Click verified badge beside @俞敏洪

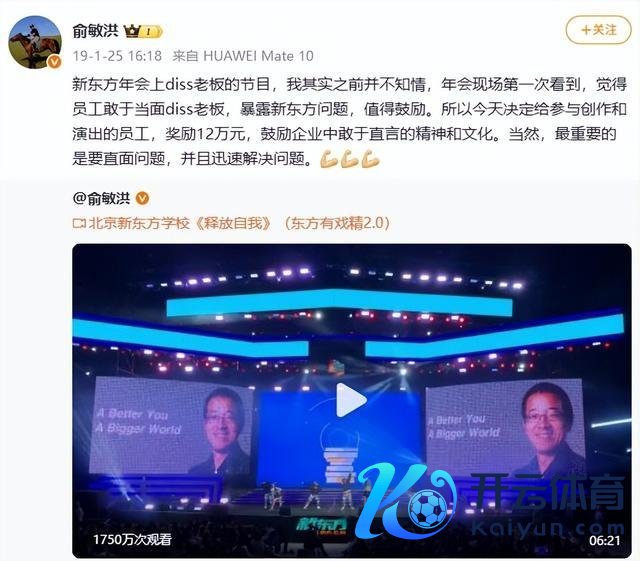142,198
